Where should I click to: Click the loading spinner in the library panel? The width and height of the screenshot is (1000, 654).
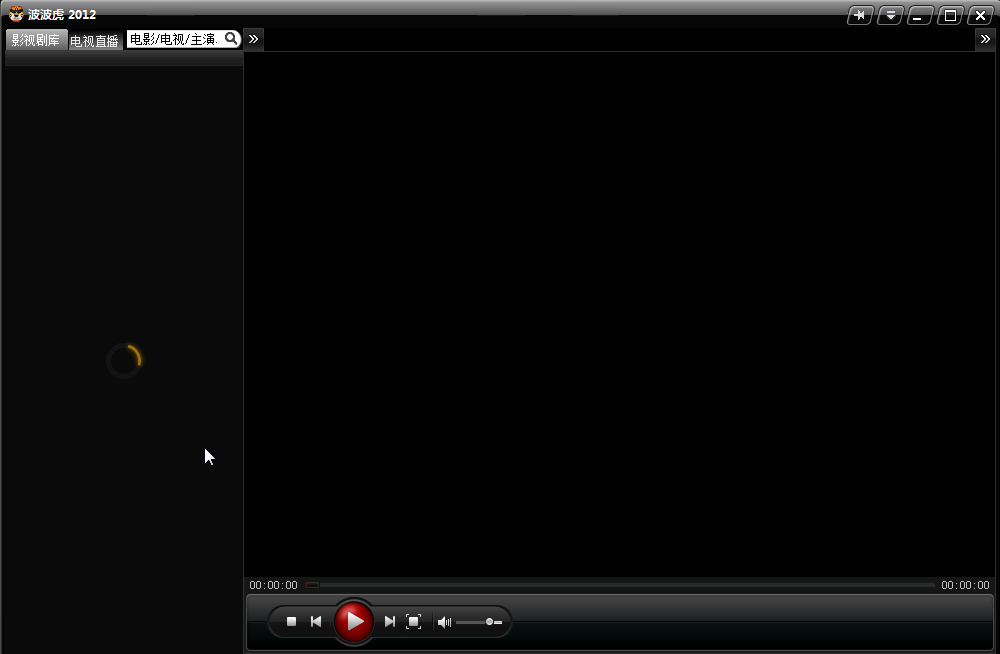click(x=124, y=360)
